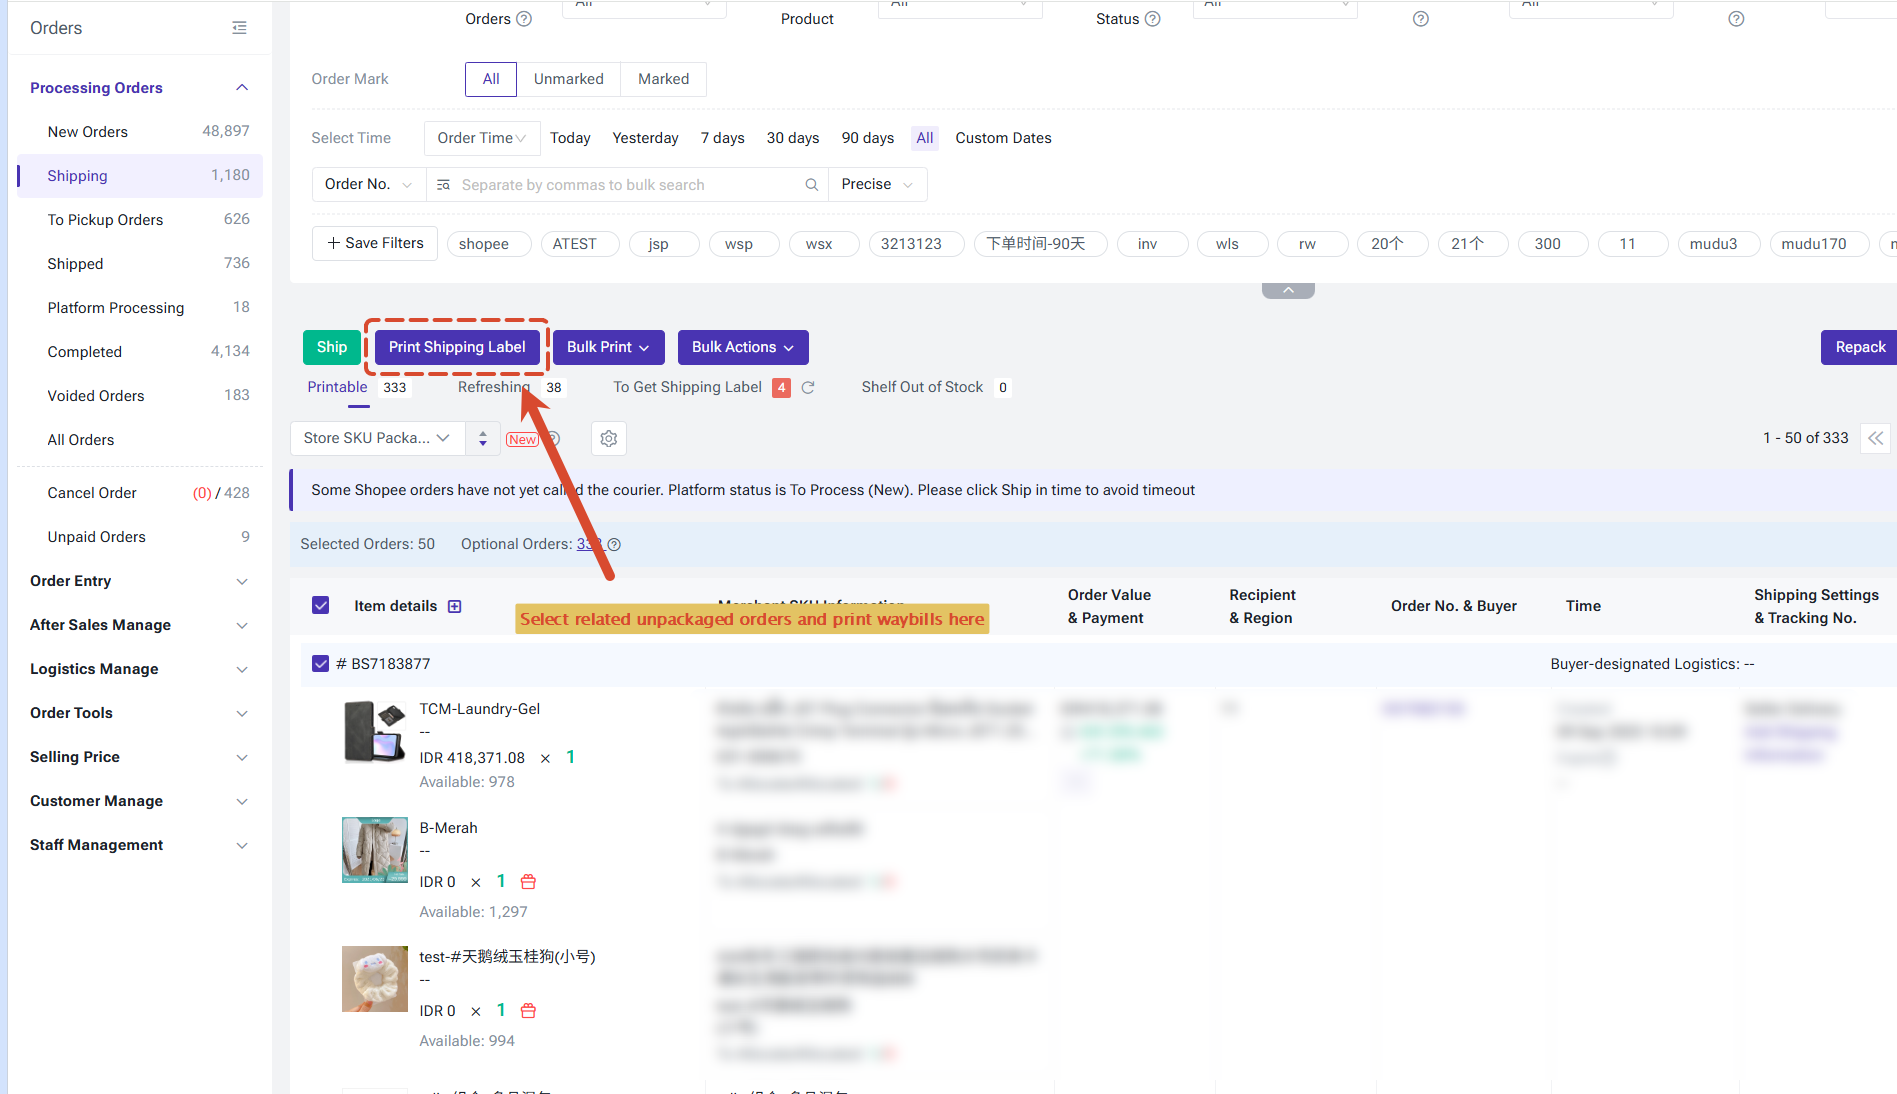The width and height of the screenshot is (1897, 1094).
Task: Open the Bulk Actions dropdown
Action: (743, 347)
